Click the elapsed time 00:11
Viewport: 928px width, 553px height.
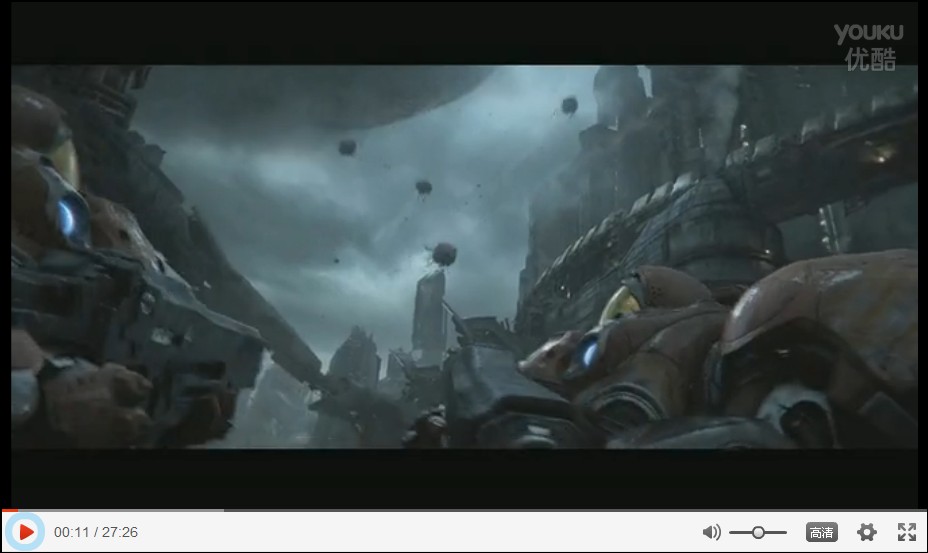(71, 532)
